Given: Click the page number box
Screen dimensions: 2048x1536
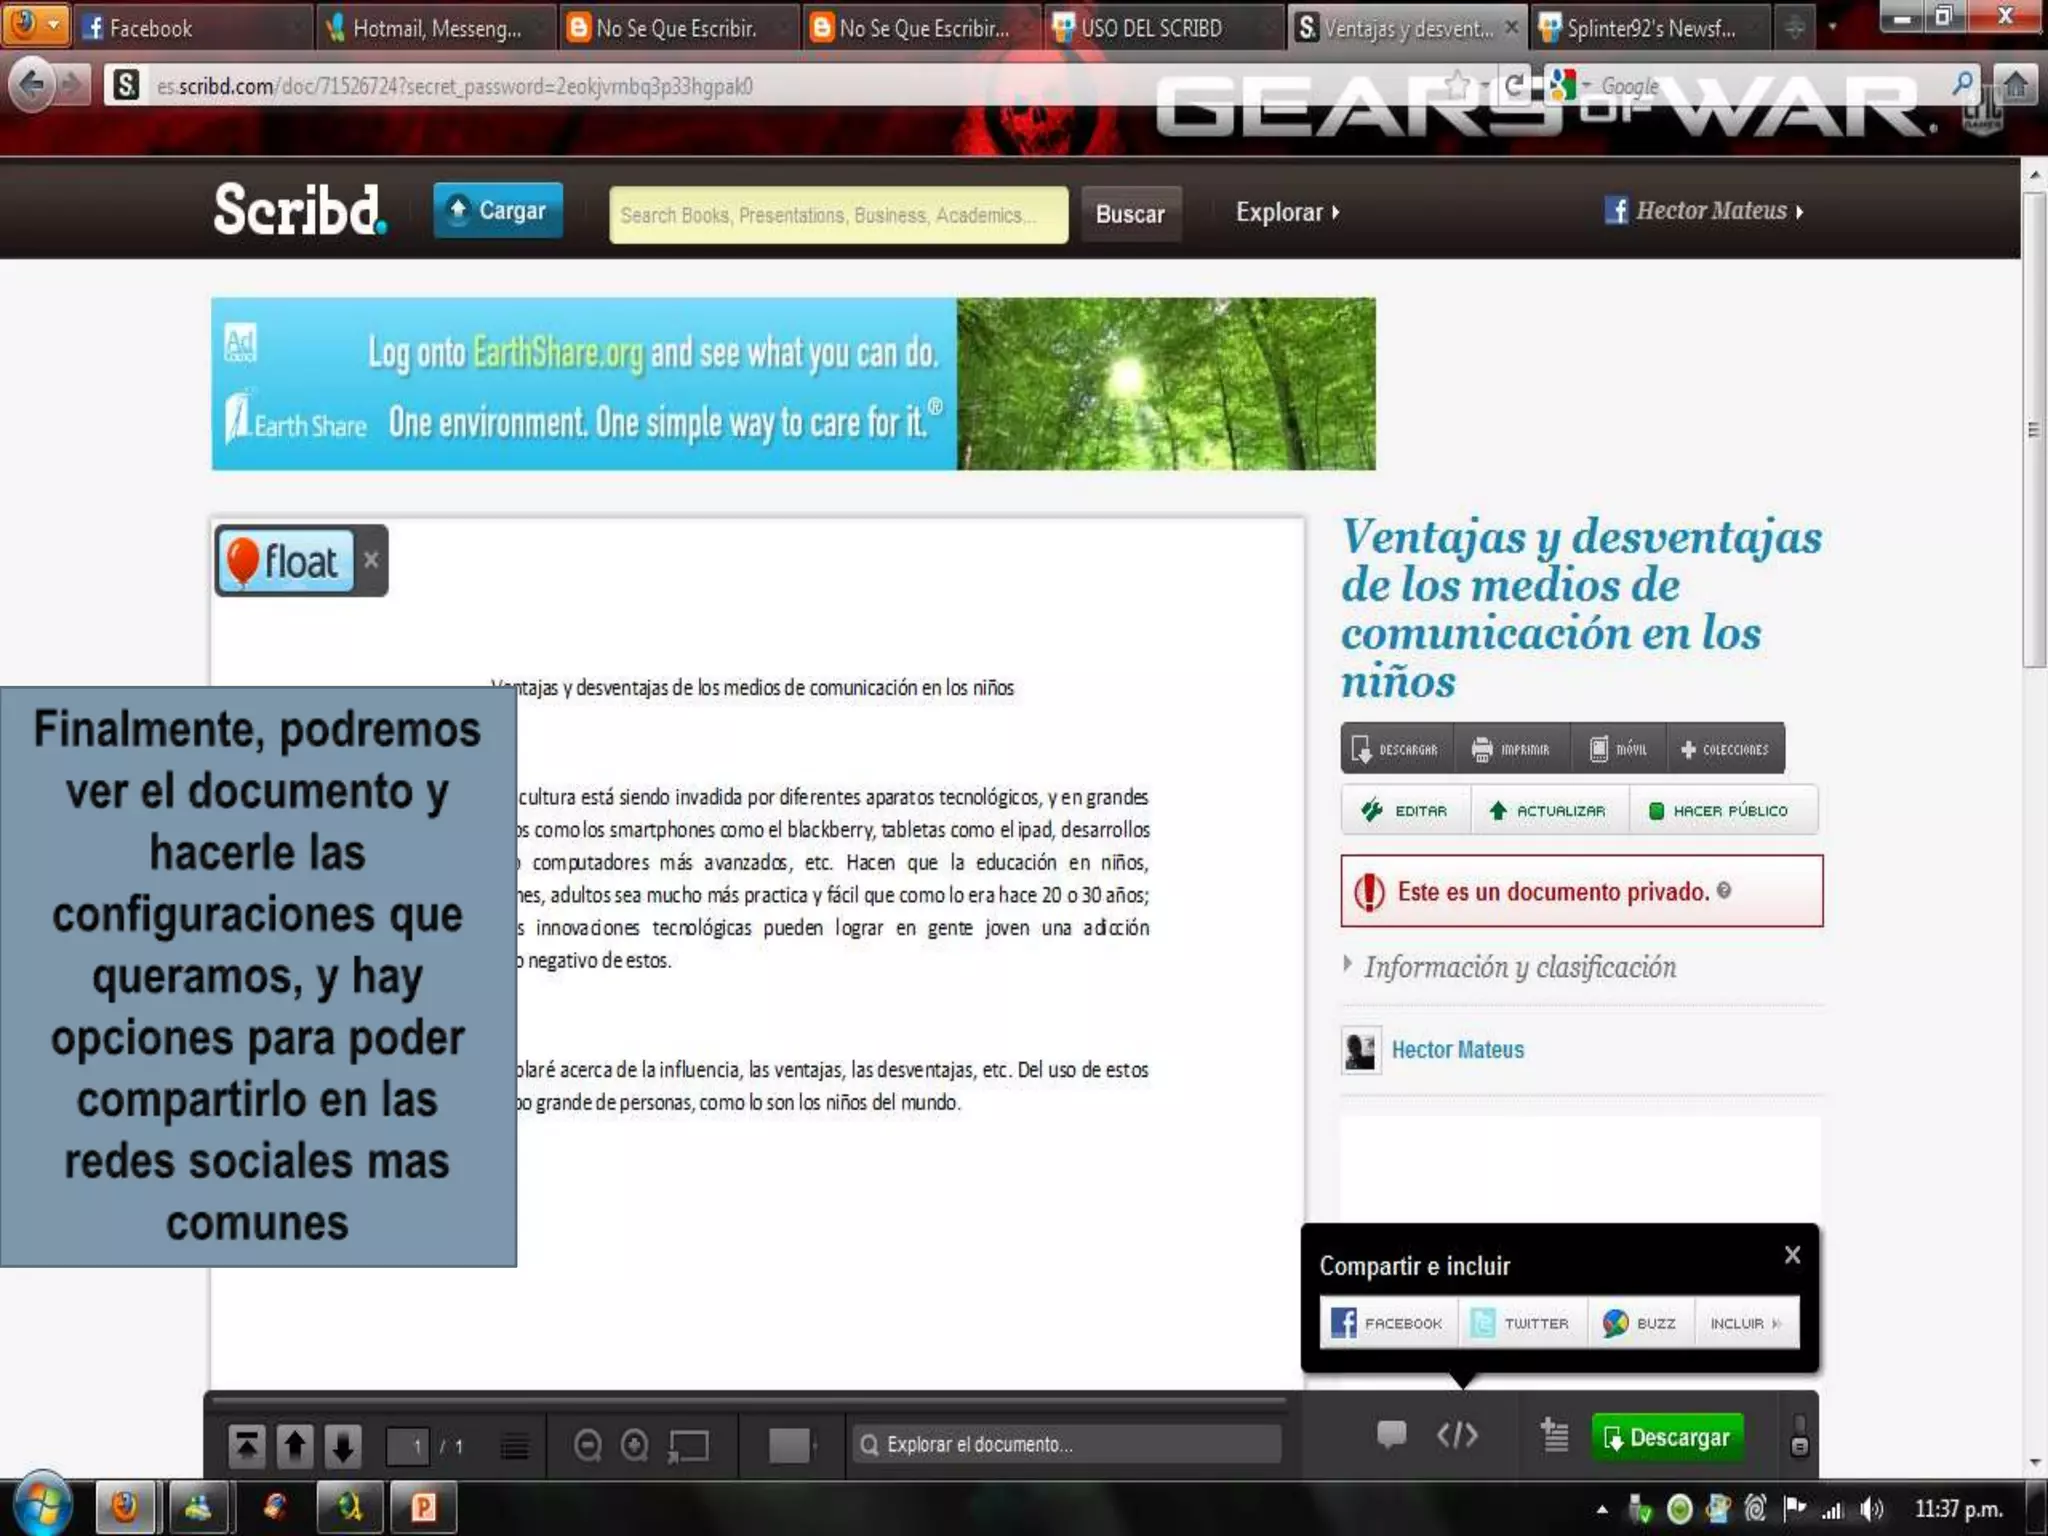Looking at the screenshot, I should coord(407,1446).
